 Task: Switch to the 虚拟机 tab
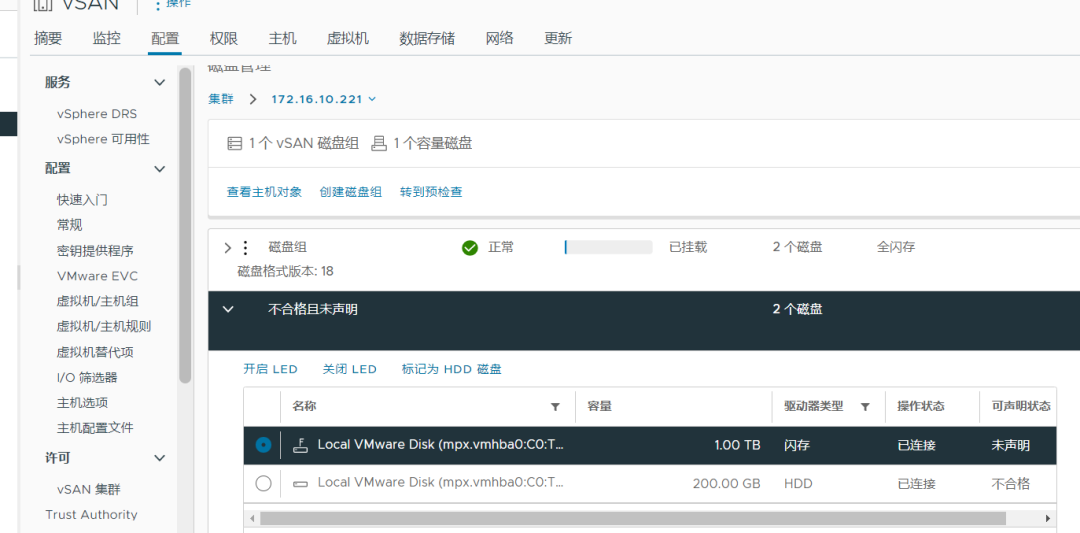pos(348,39)
